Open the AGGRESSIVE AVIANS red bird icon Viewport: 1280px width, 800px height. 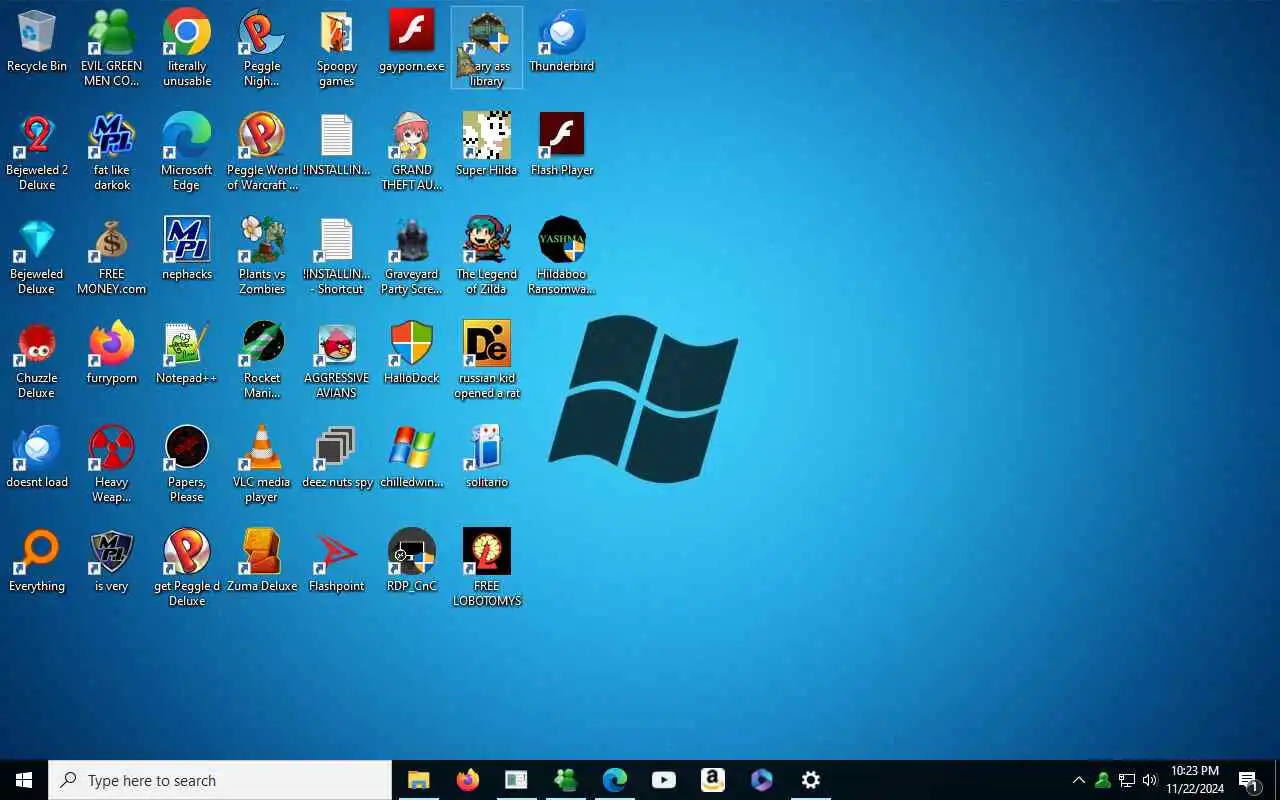click(337, 360)
